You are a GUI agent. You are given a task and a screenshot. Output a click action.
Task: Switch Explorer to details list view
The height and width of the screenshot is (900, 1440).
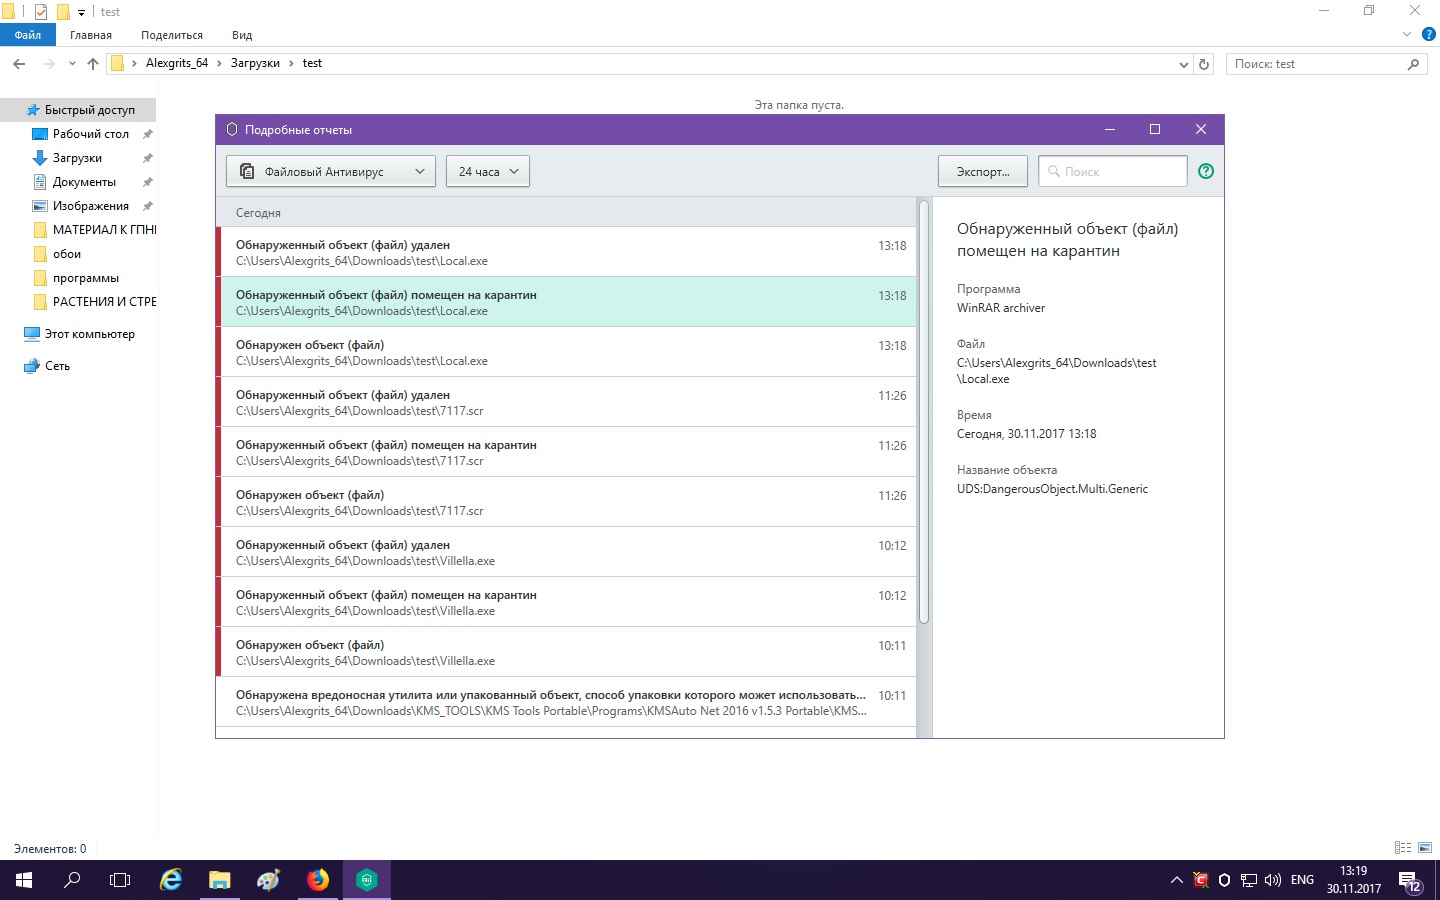coord(1403,848)
